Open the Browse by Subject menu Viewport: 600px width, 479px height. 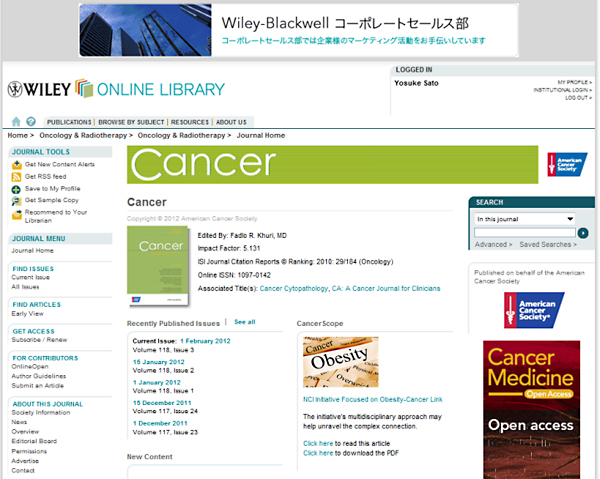[130, 122]
